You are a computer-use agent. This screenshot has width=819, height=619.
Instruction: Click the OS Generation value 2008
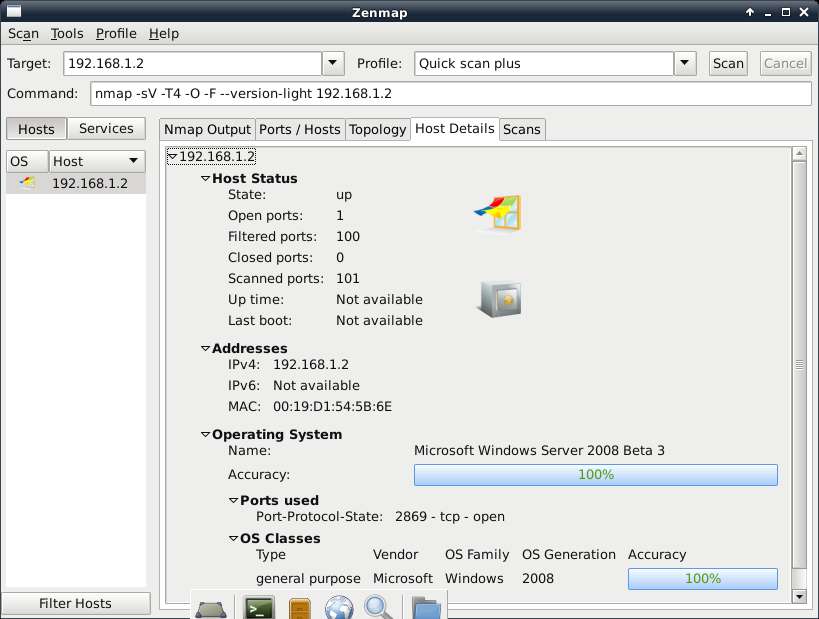537,578
